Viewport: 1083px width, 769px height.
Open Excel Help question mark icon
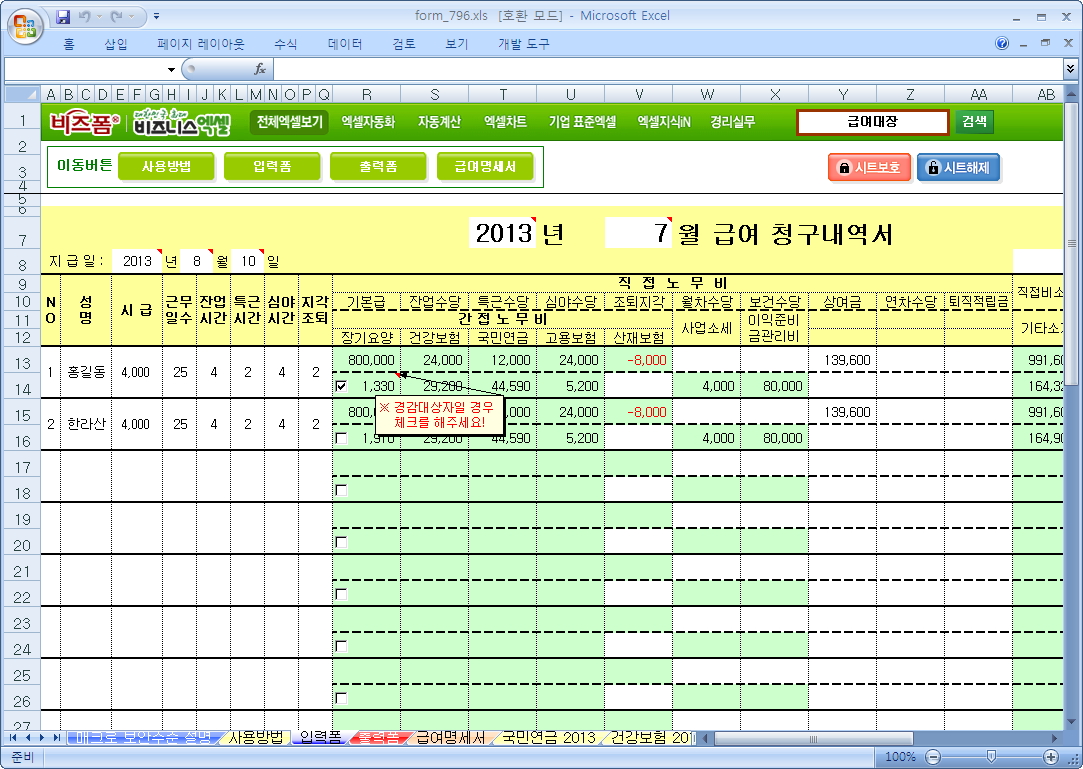[1001, 44]
